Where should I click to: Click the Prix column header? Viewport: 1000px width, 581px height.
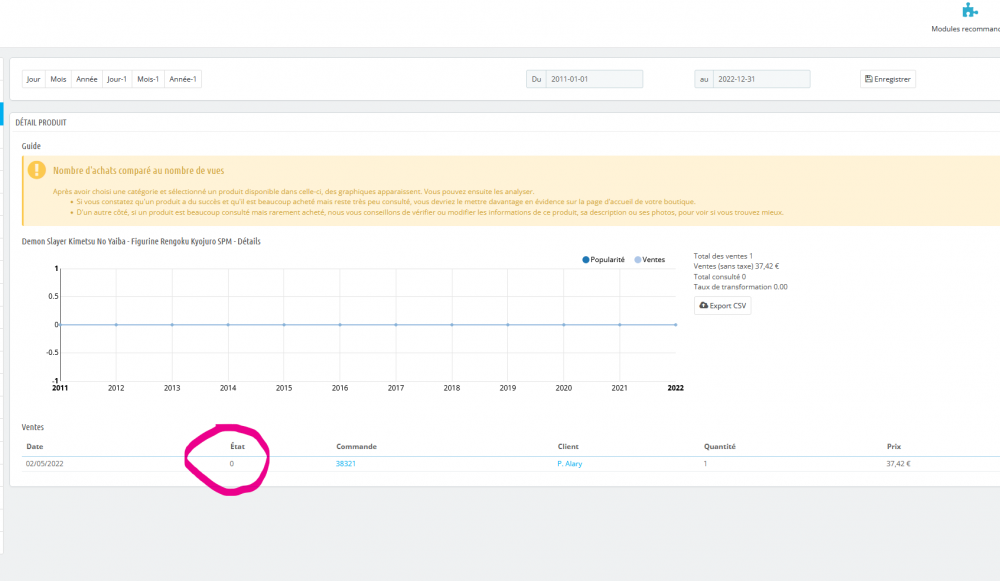pyautogui.click(x=893, y=446)
